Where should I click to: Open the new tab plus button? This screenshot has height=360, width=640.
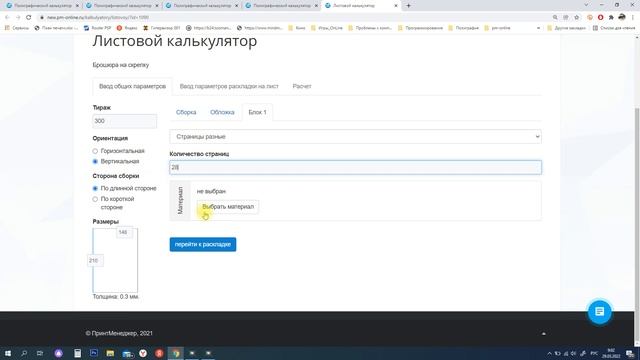click(x=408, y=6)
